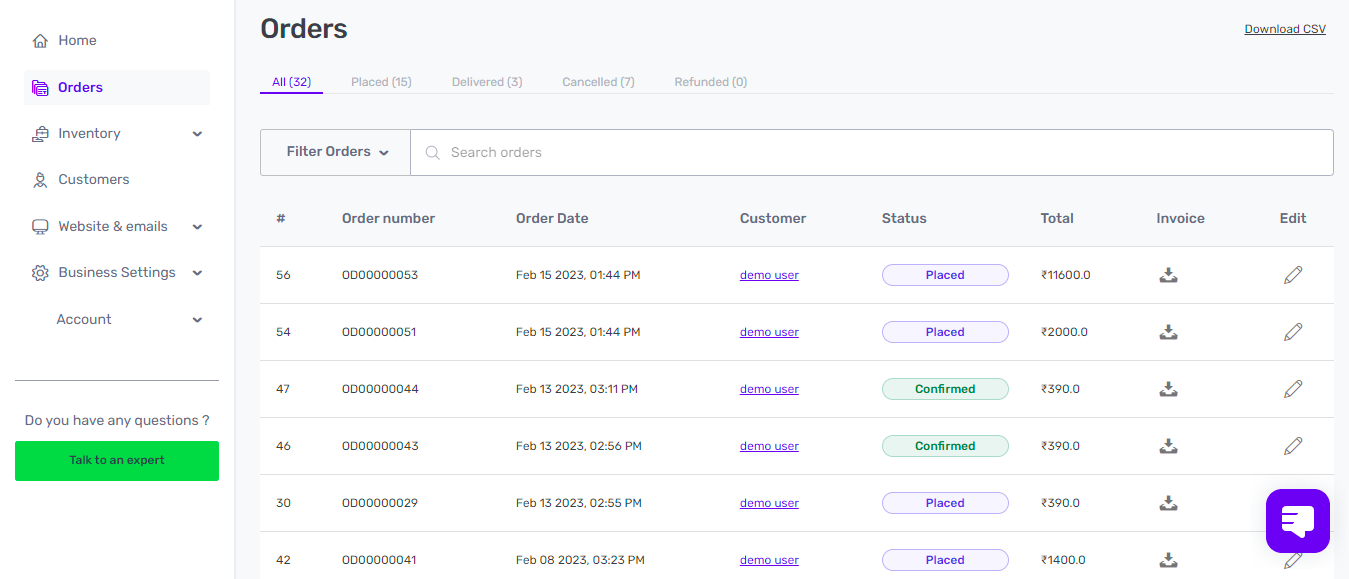Click the Customers person icon

pos(40,180)
